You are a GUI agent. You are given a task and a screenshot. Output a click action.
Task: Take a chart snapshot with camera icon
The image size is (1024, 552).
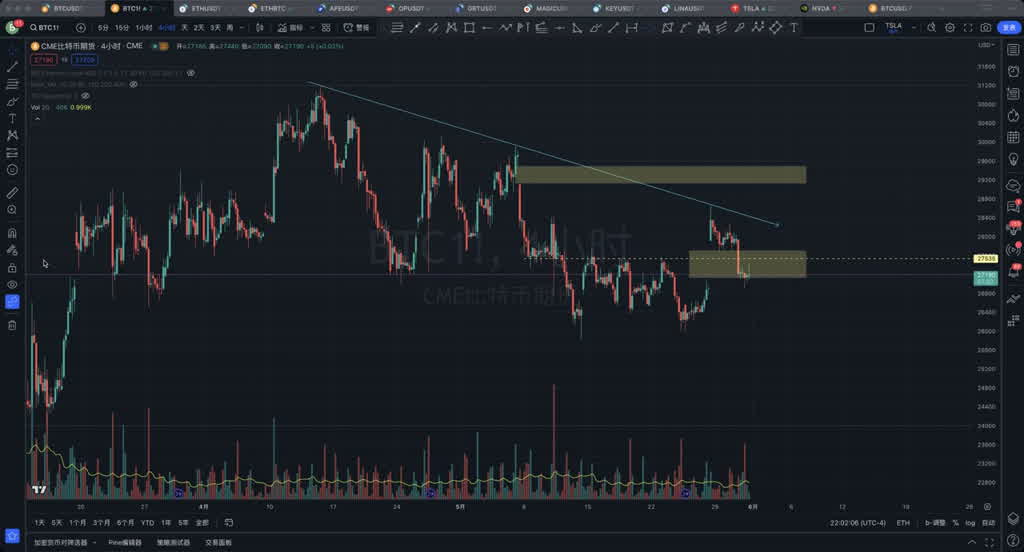[x=986, y=28]
